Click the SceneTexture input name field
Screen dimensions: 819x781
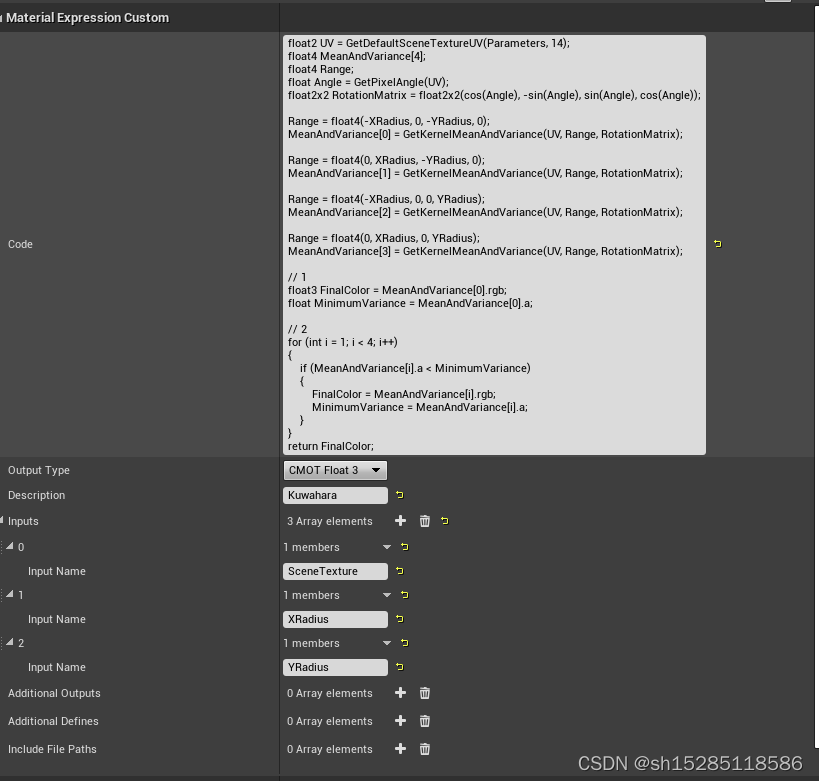pos(335,571)
